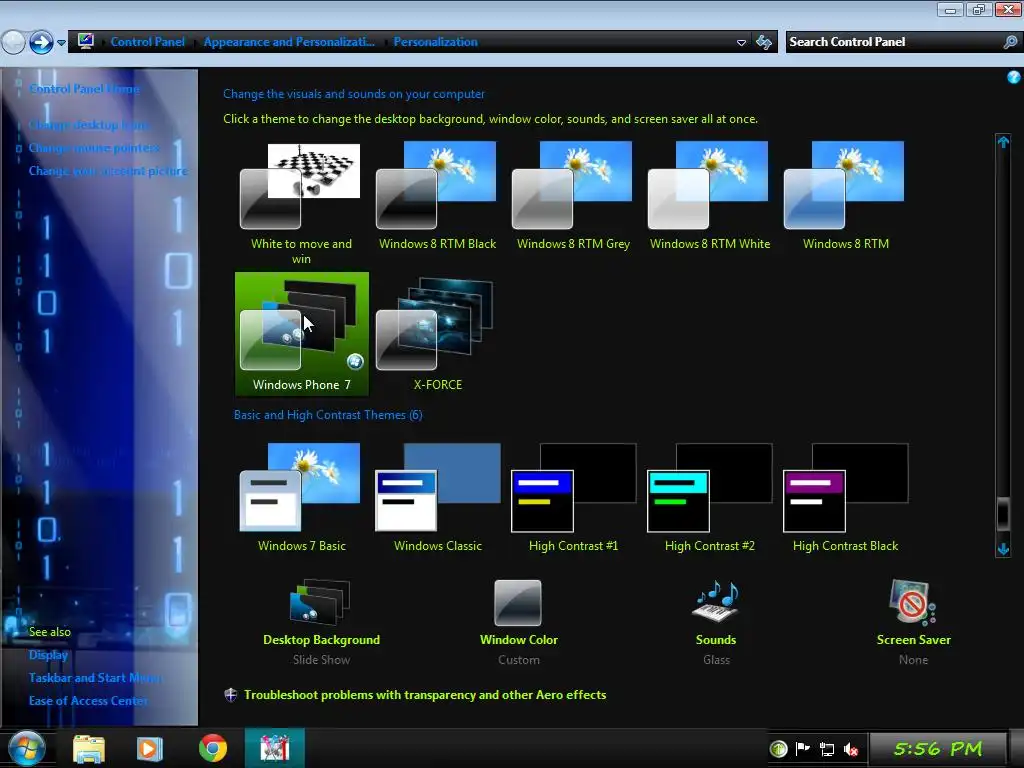Open the Display link under See also
Image resolution: width=1024 pixels, height=768 pixels.
48,654
